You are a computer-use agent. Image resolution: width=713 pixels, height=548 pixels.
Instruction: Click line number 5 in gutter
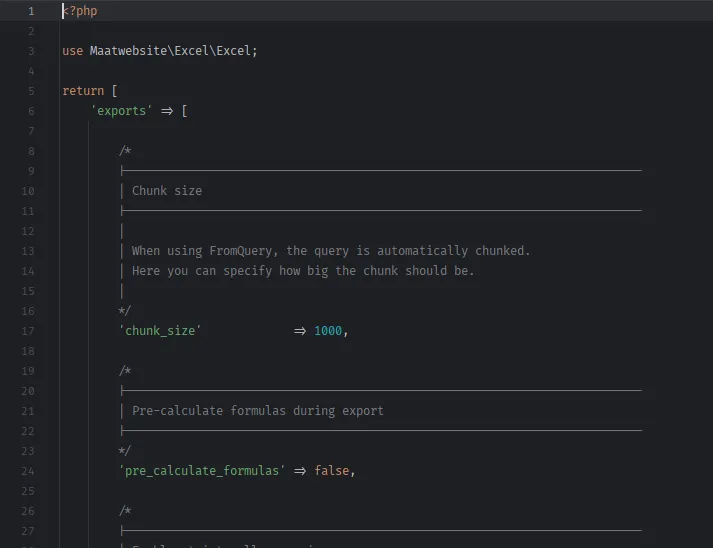(31, 91)
